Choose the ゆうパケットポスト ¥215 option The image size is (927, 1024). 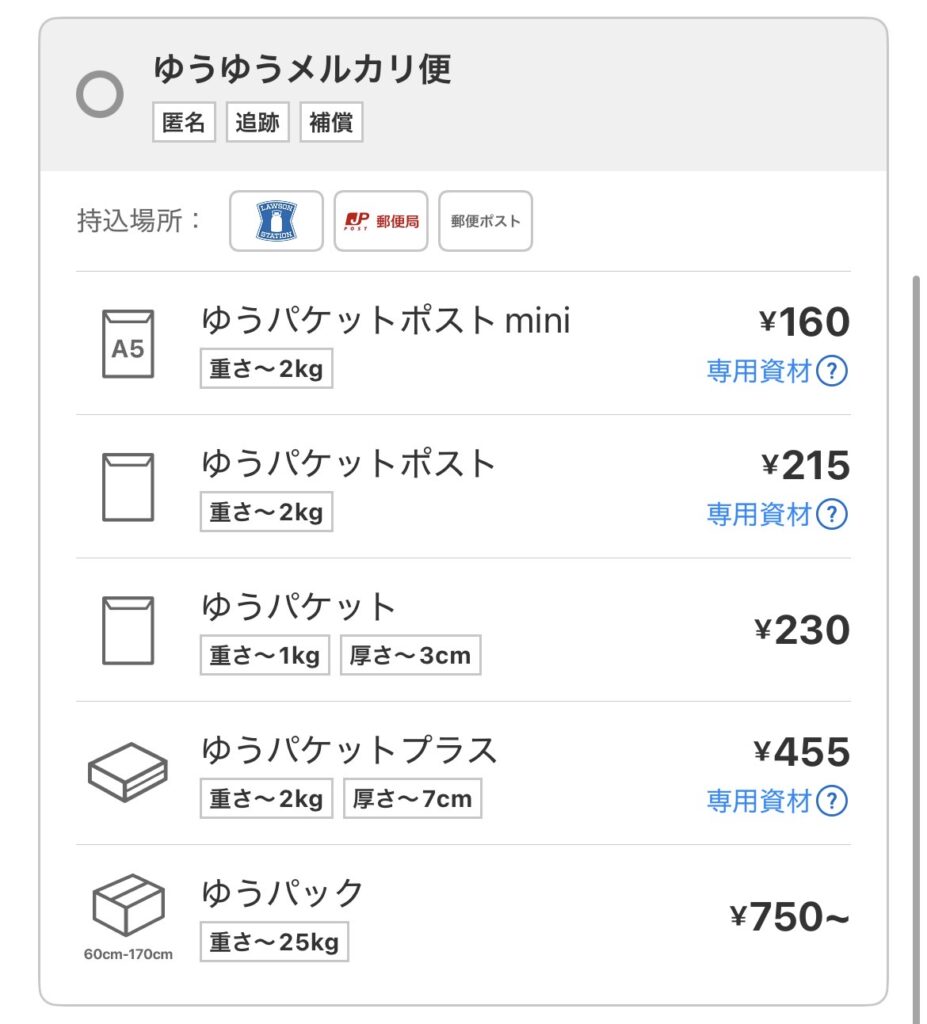(349, 464)
